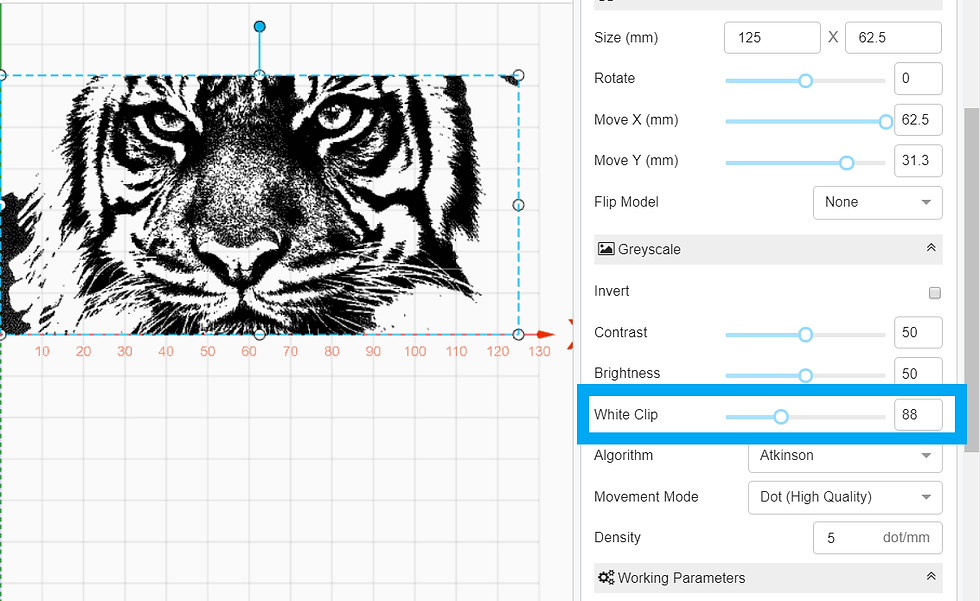Click the Brightness value field
This screenshot has width=980, height=601.
pos(918,372)
